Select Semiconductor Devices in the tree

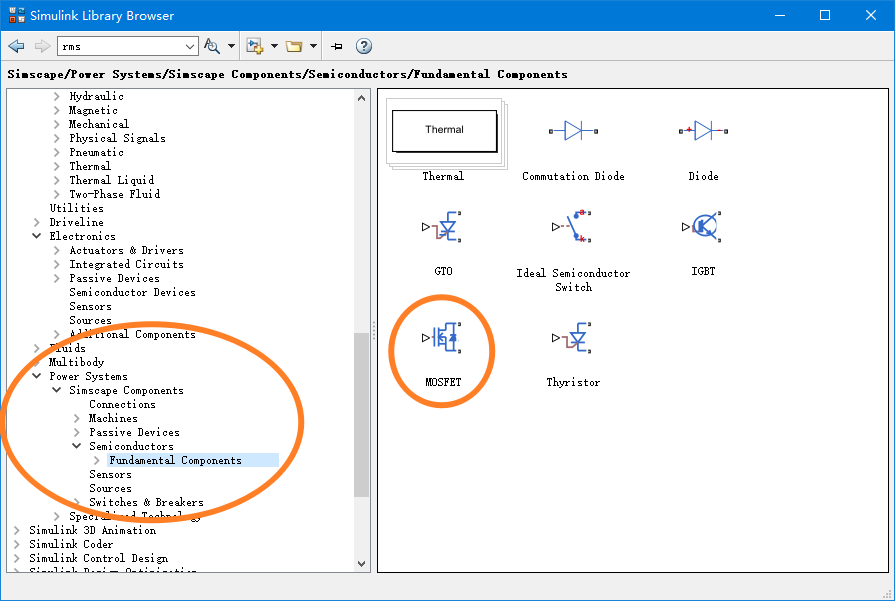point(132,292)
